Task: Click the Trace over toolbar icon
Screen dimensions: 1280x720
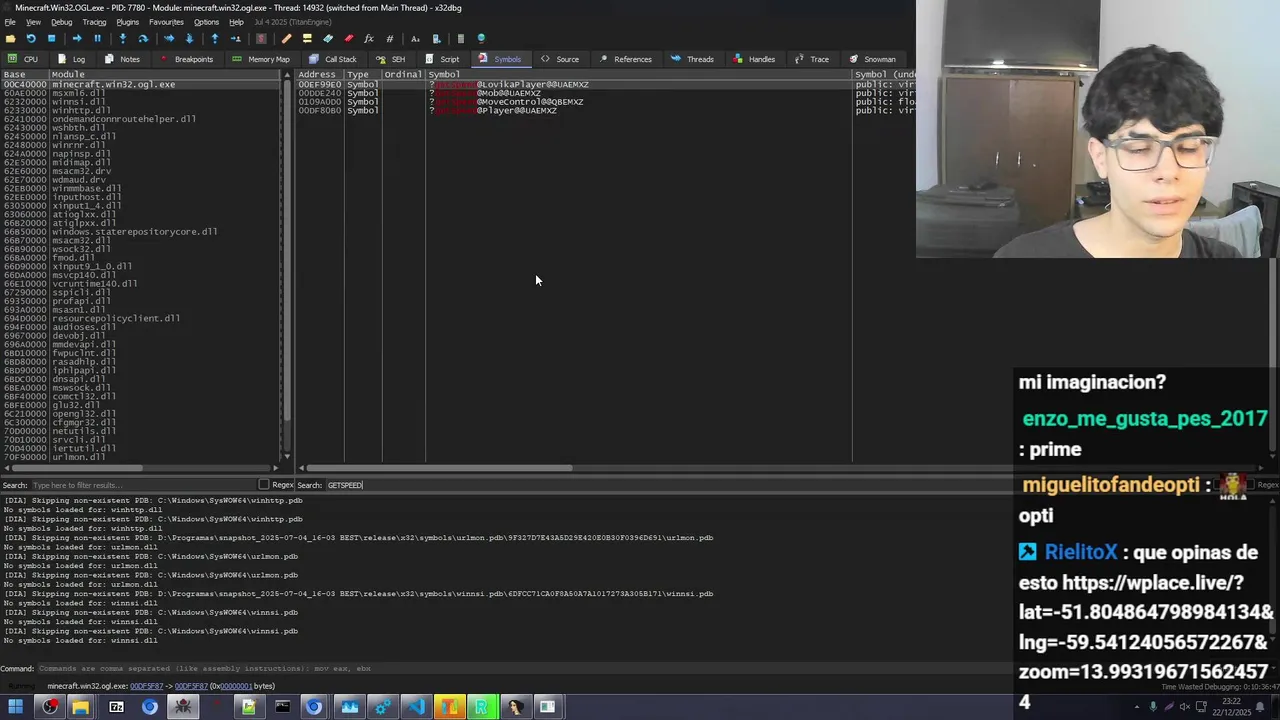Action: click(x=189, y=39)
